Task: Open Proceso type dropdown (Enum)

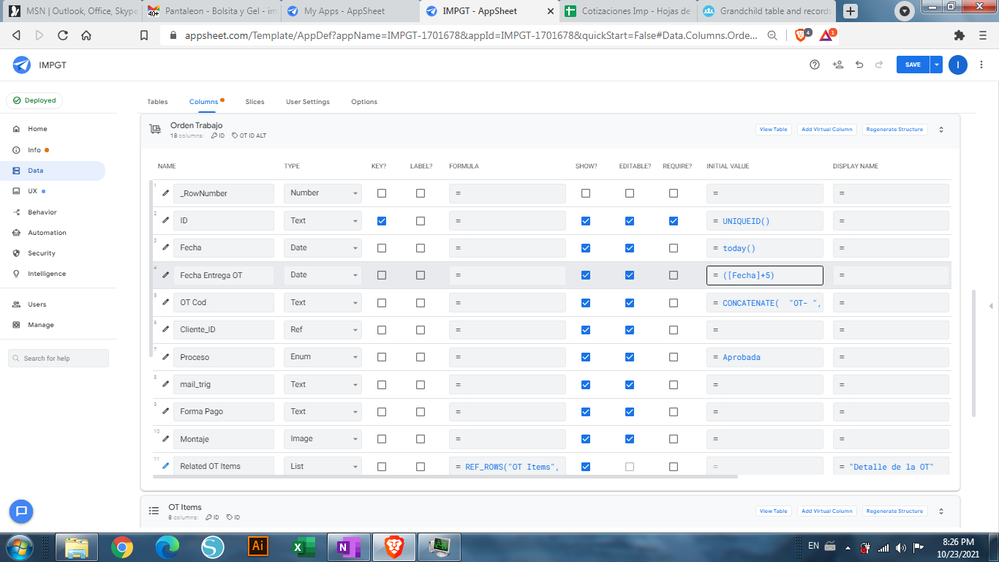Action: 322,357
